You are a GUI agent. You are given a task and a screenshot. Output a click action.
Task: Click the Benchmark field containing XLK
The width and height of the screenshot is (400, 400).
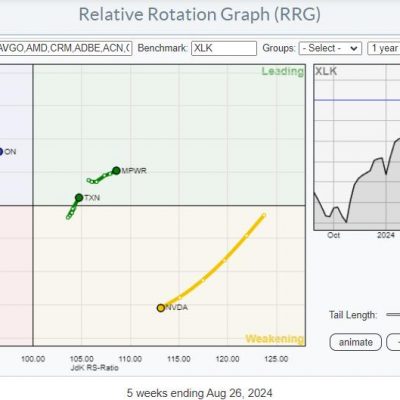(224, 48)
